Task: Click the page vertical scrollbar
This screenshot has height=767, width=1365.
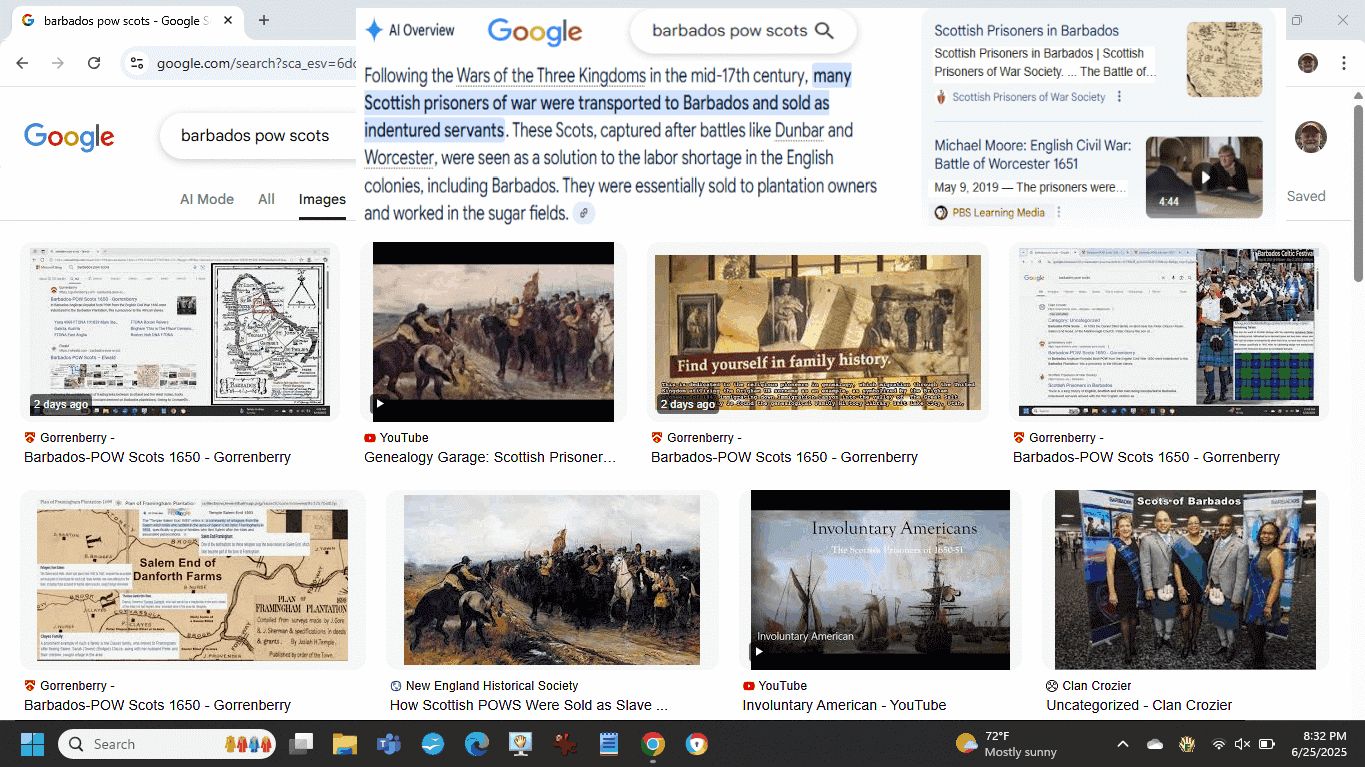Action: click(x=1357, y=190)
